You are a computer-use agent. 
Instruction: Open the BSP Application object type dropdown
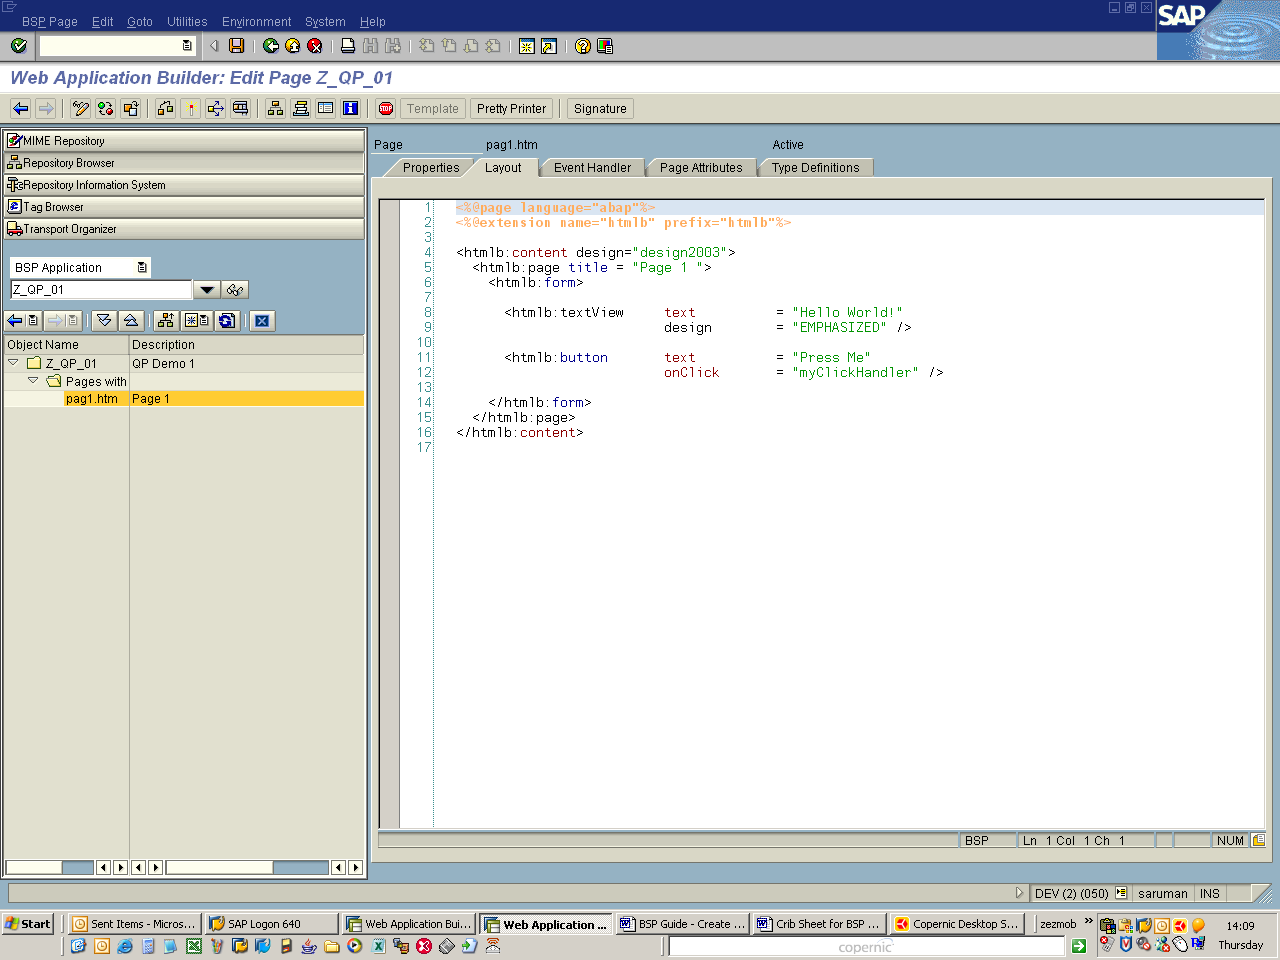142,268
